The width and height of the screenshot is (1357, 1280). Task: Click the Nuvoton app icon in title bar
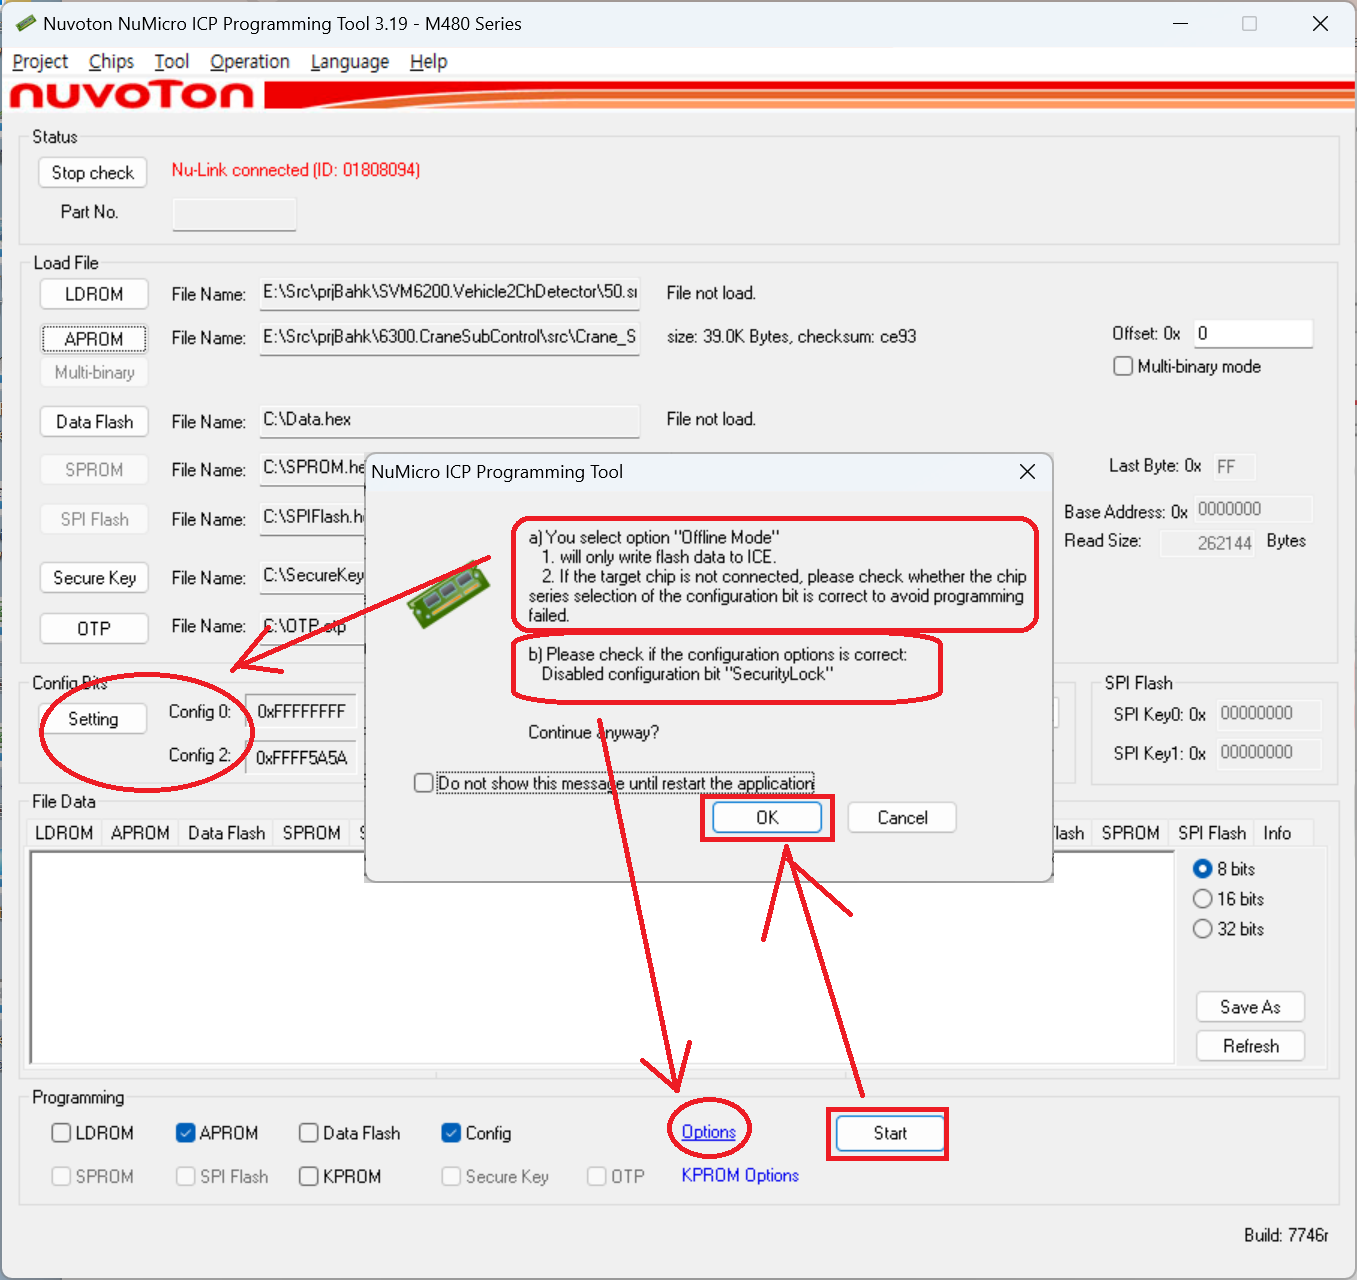click(x=26, y=23)
